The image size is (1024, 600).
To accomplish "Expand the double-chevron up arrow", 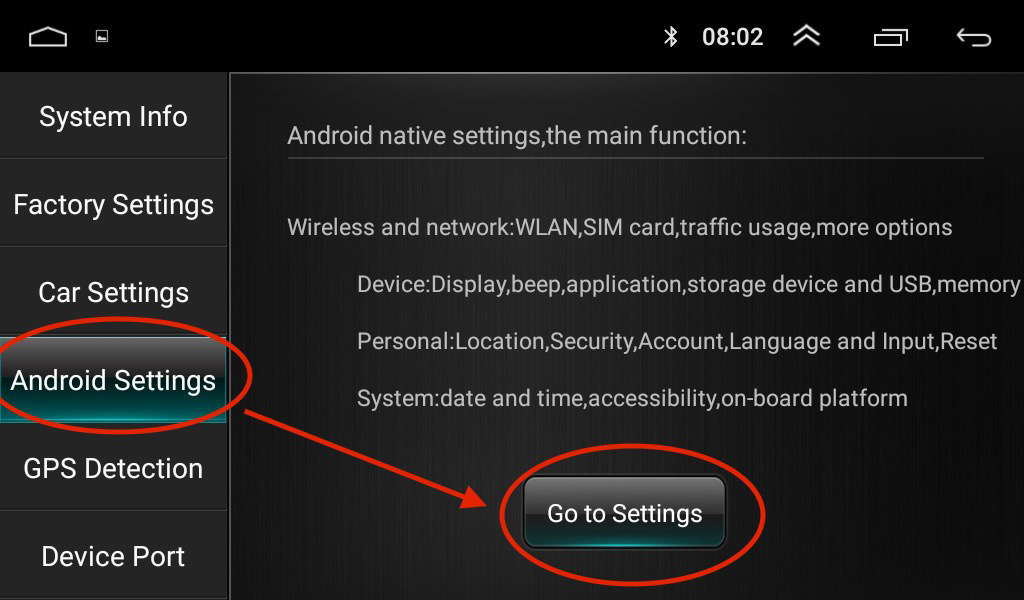I will click(x=807, y=36).
